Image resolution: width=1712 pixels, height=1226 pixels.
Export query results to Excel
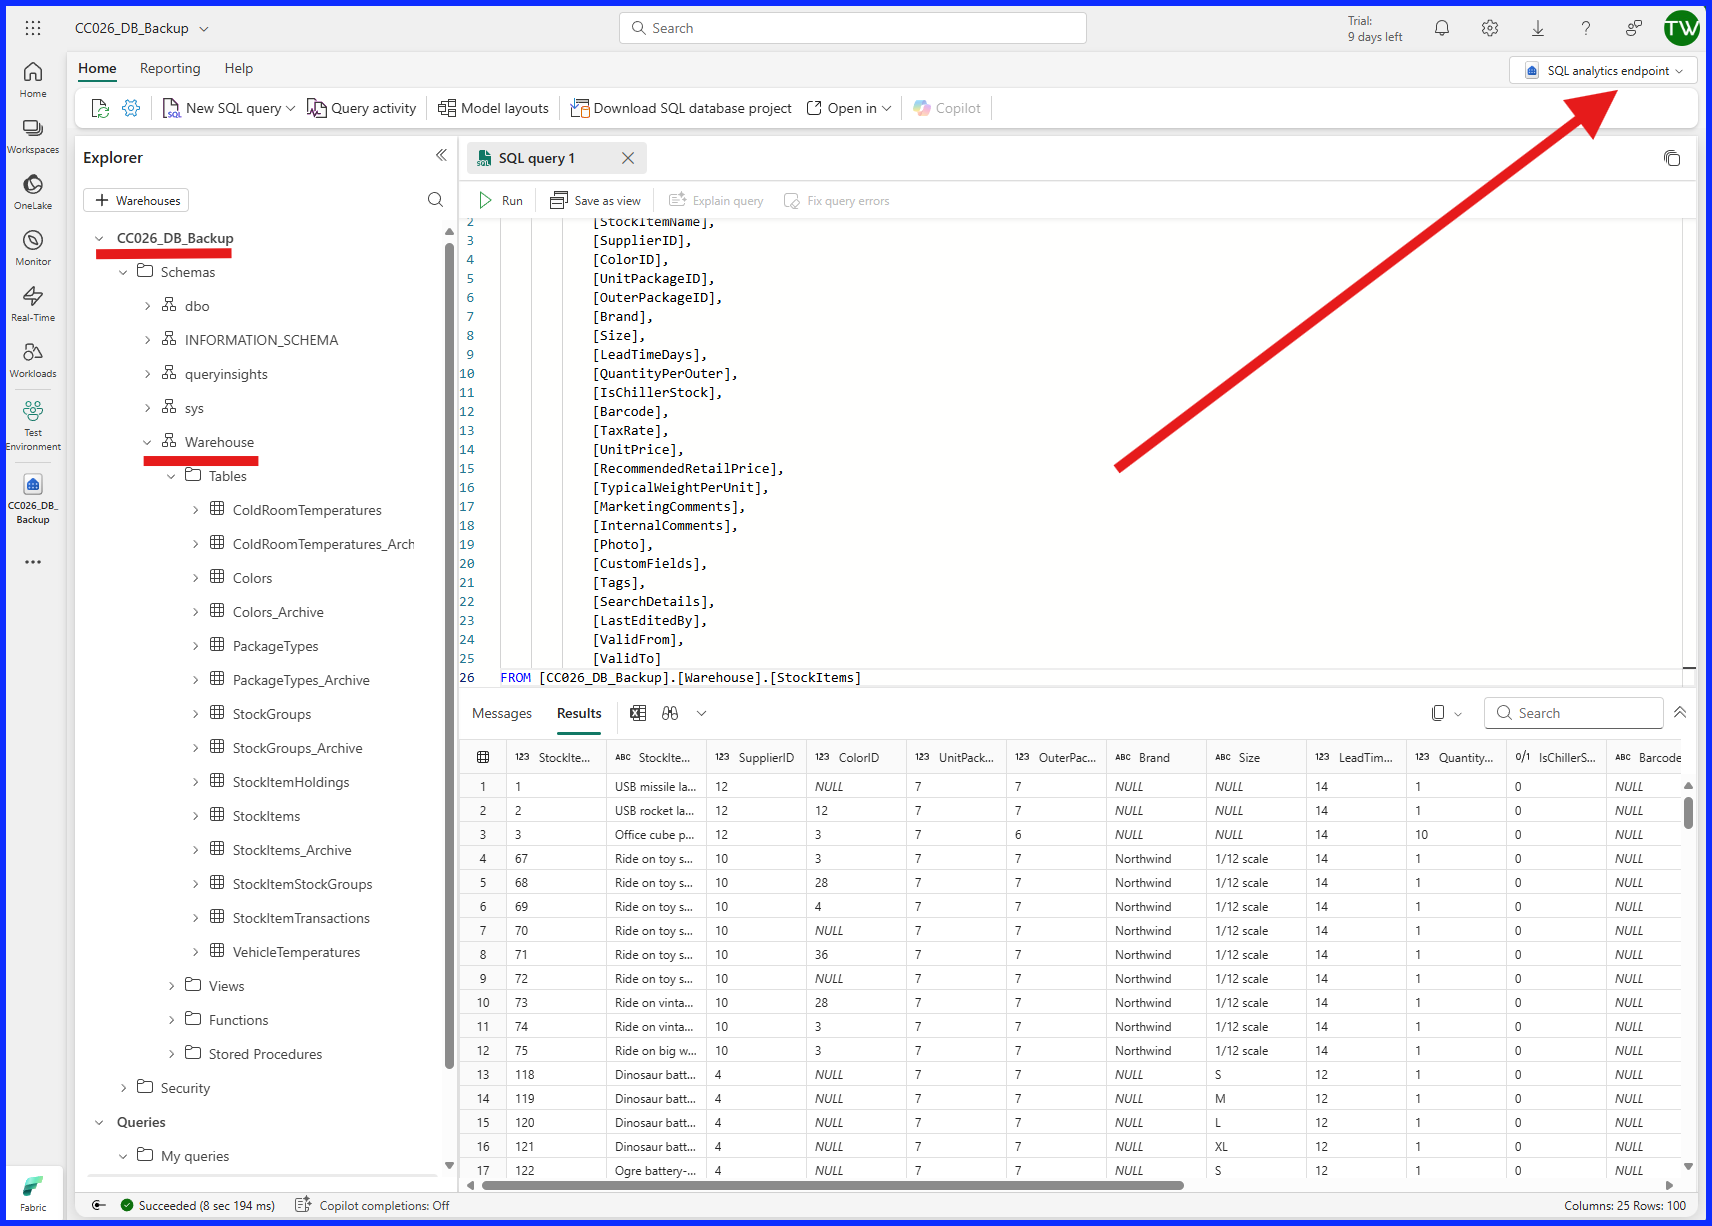(638, 713)
